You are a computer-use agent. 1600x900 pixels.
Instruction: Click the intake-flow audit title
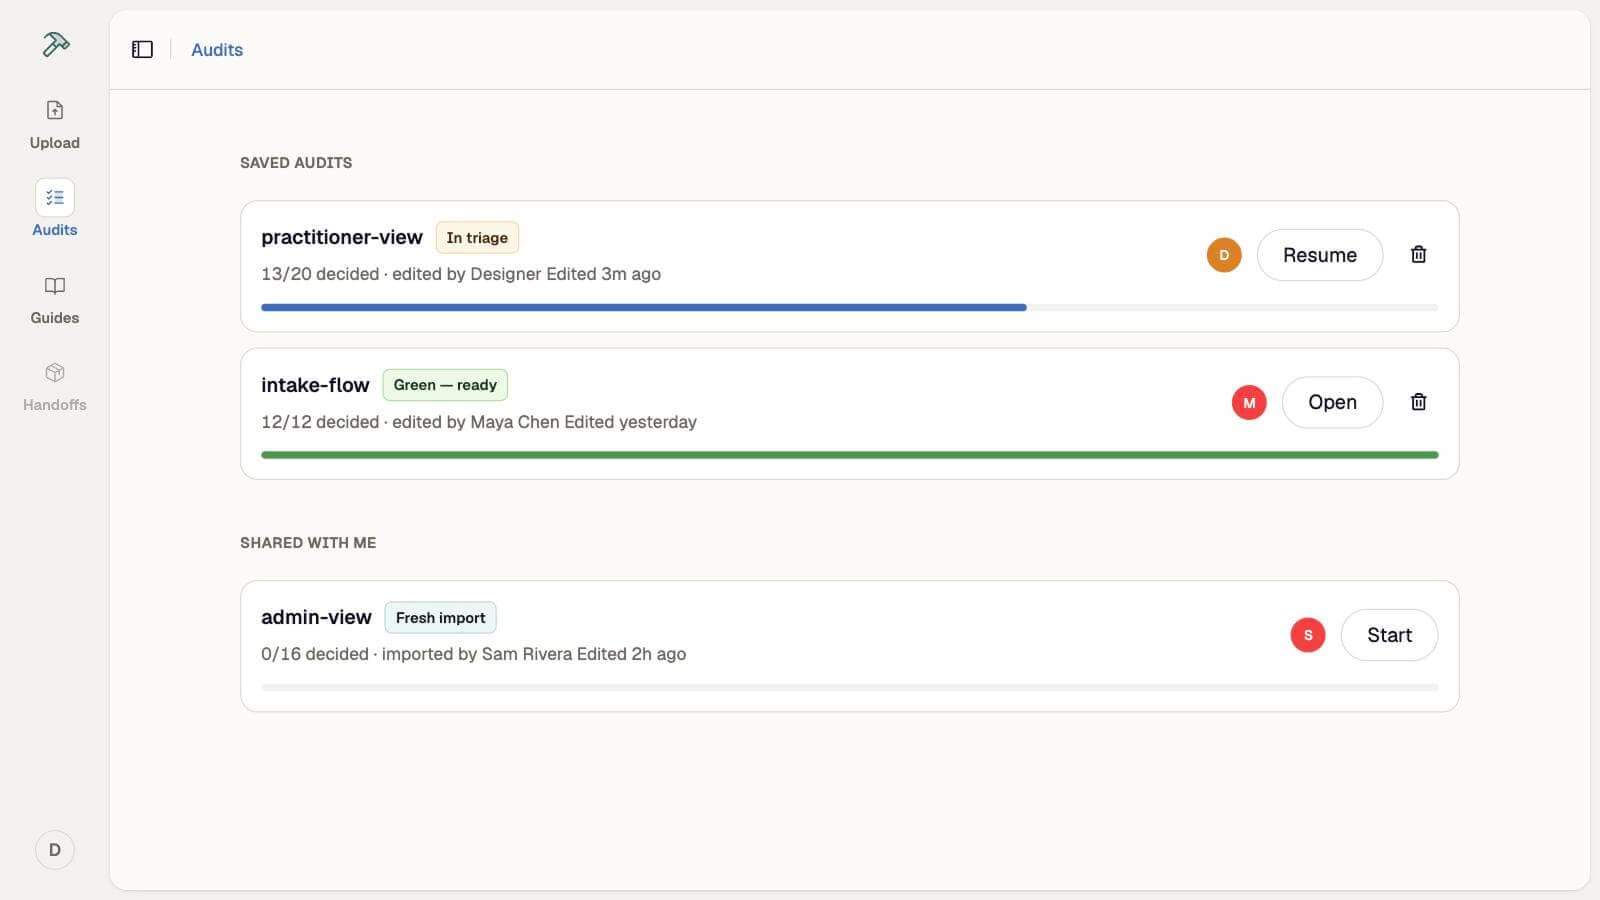tap(315, 385)
